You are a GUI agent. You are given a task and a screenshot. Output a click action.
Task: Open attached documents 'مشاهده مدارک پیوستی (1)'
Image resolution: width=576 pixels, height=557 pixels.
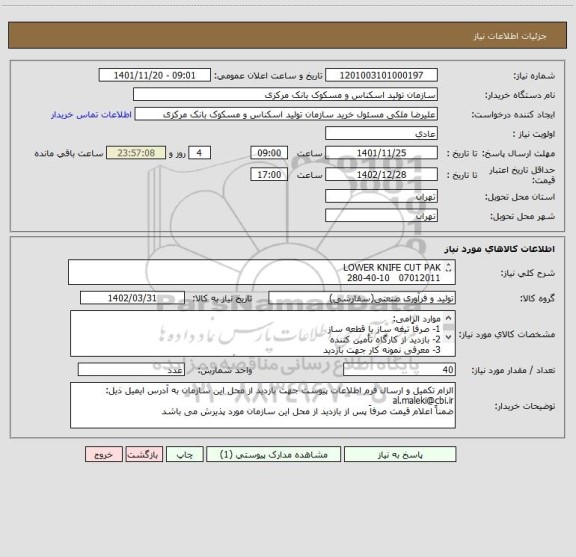point(274,454)
